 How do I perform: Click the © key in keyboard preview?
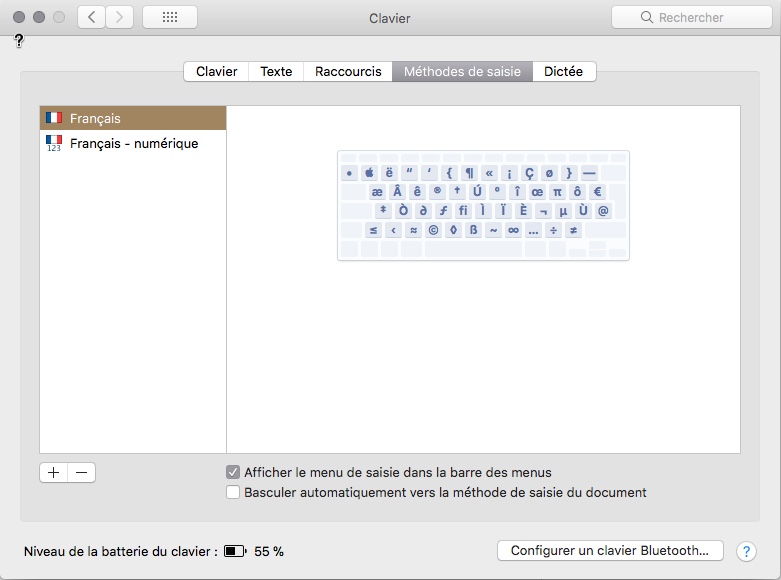[x=433, y=230]
